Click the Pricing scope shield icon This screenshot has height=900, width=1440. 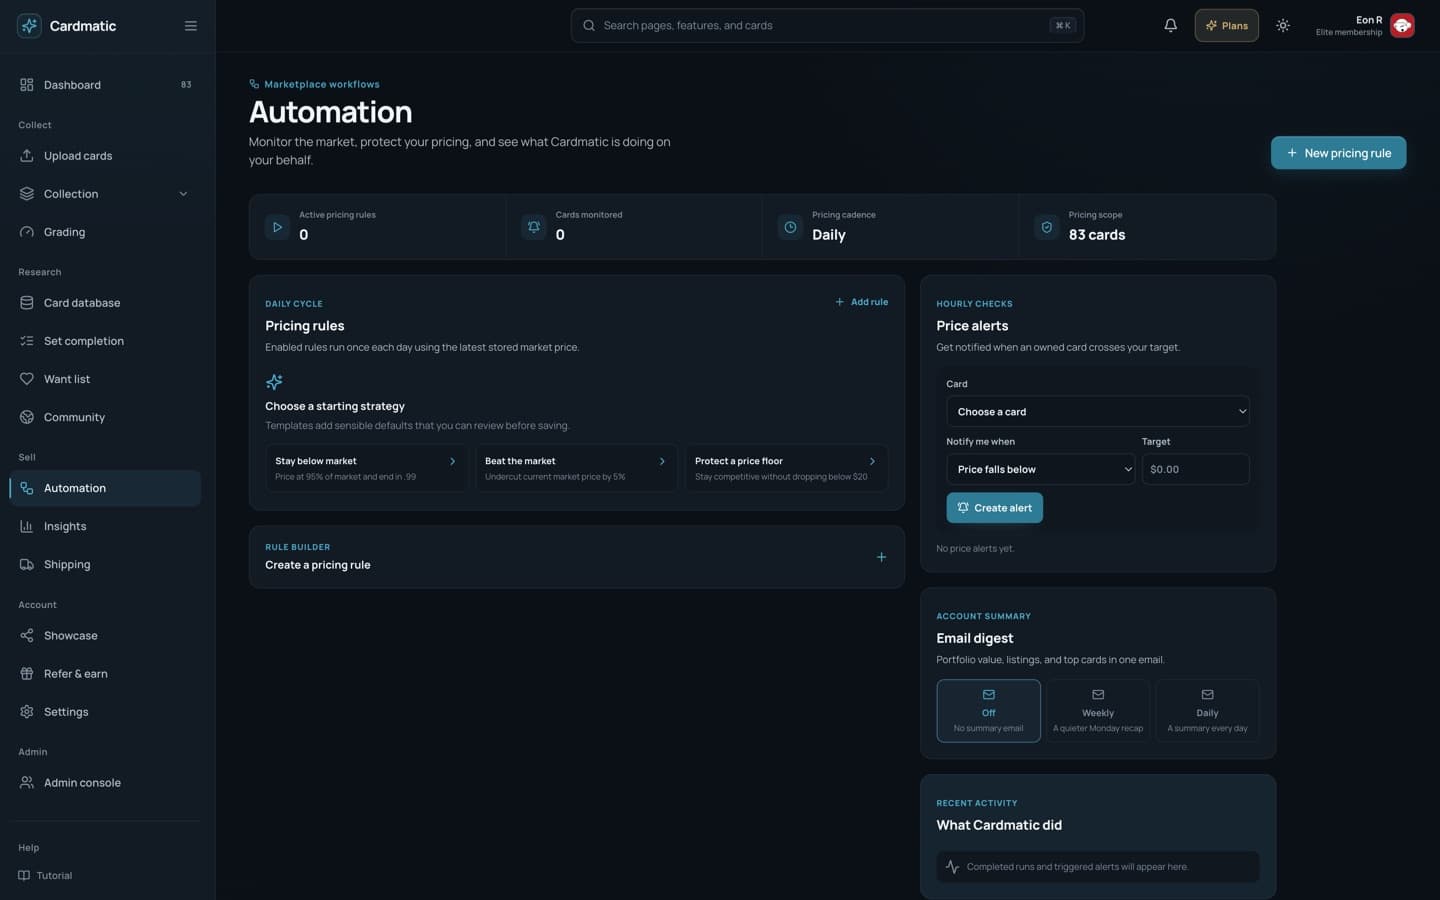coord(1047,227)
